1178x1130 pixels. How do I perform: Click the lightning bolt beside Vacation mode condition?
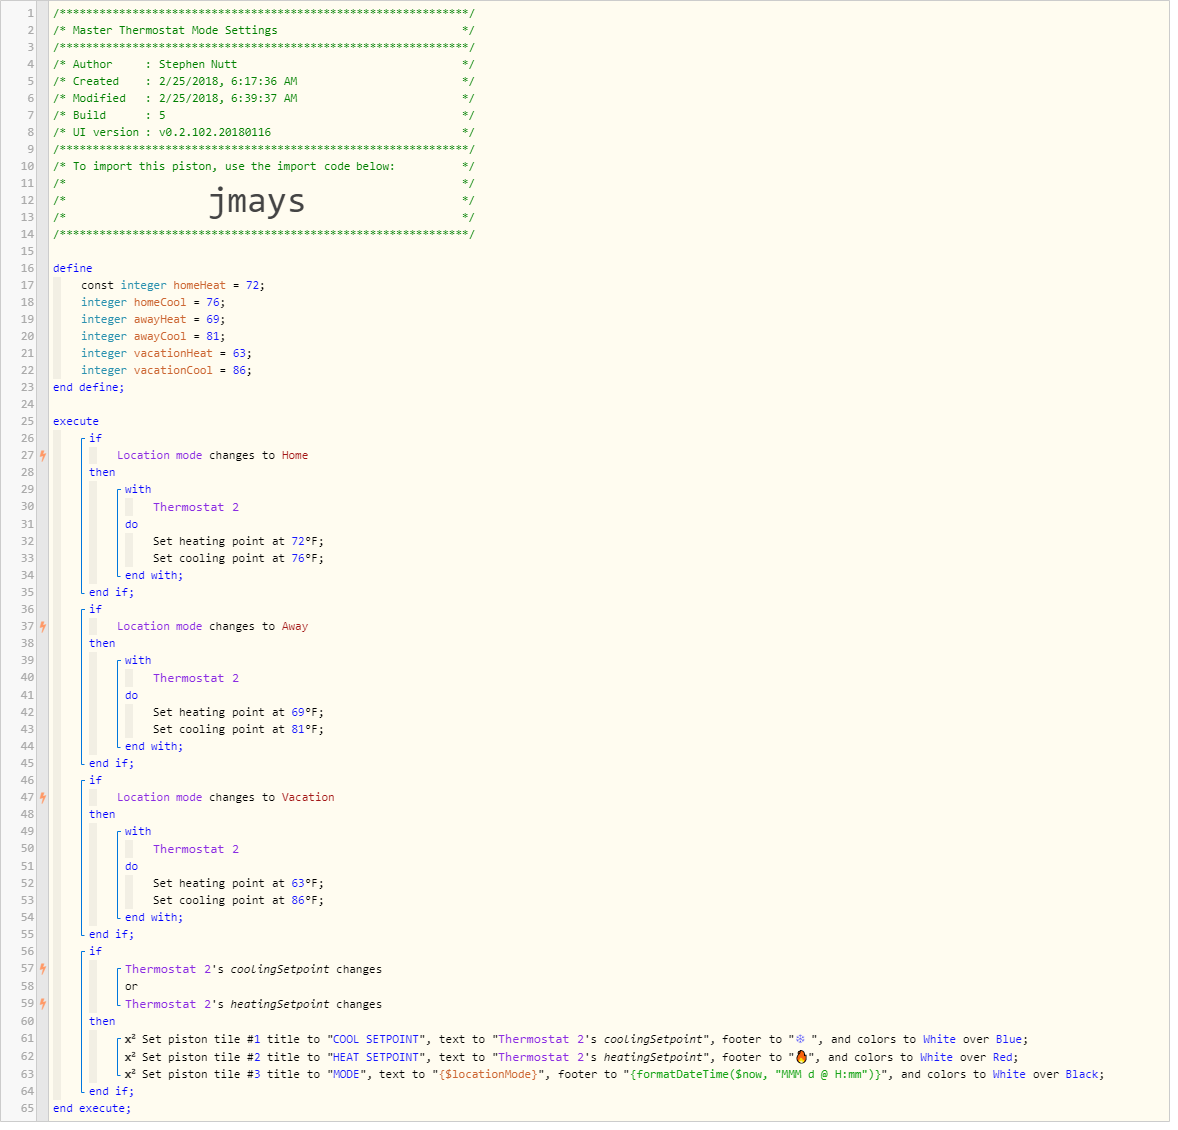coord(43,797)
